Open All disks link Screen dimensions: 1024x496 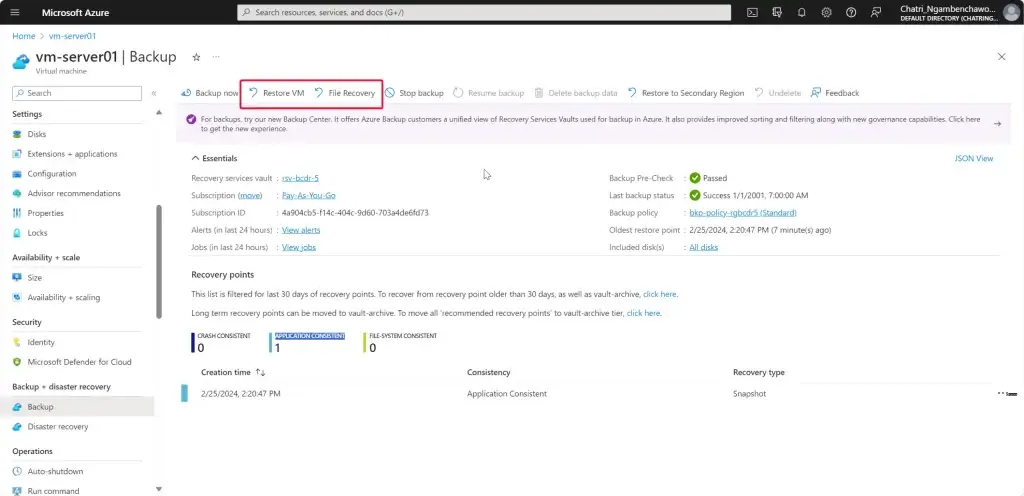click(x=704, y=247)
